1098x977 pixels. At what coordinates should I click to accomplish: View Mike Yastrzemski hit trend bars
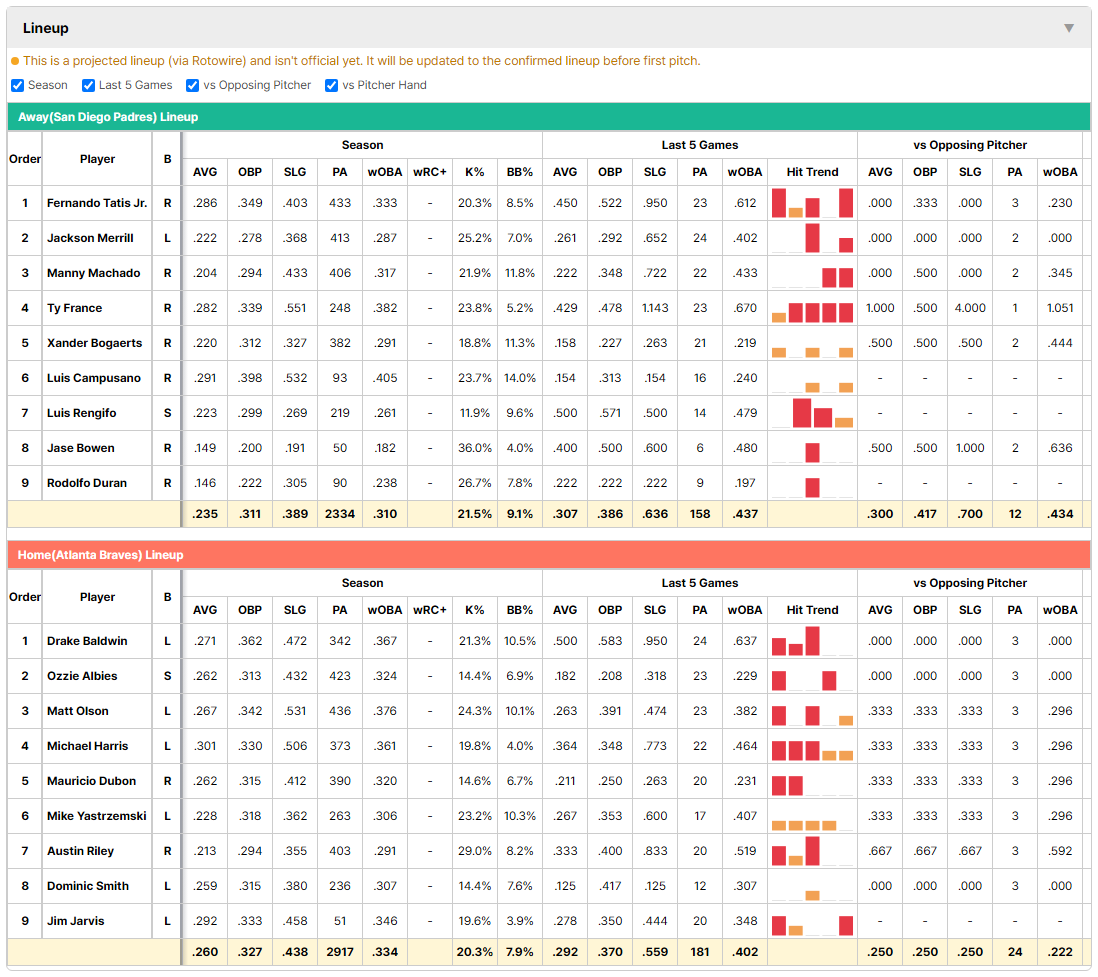(812, 817)
